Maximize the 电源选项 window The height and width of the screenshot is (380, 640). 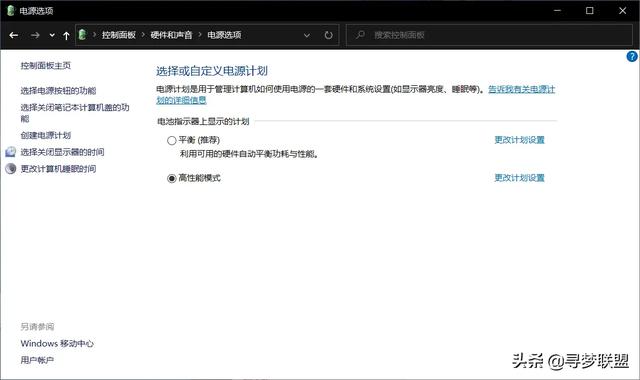tap(590, 11)
